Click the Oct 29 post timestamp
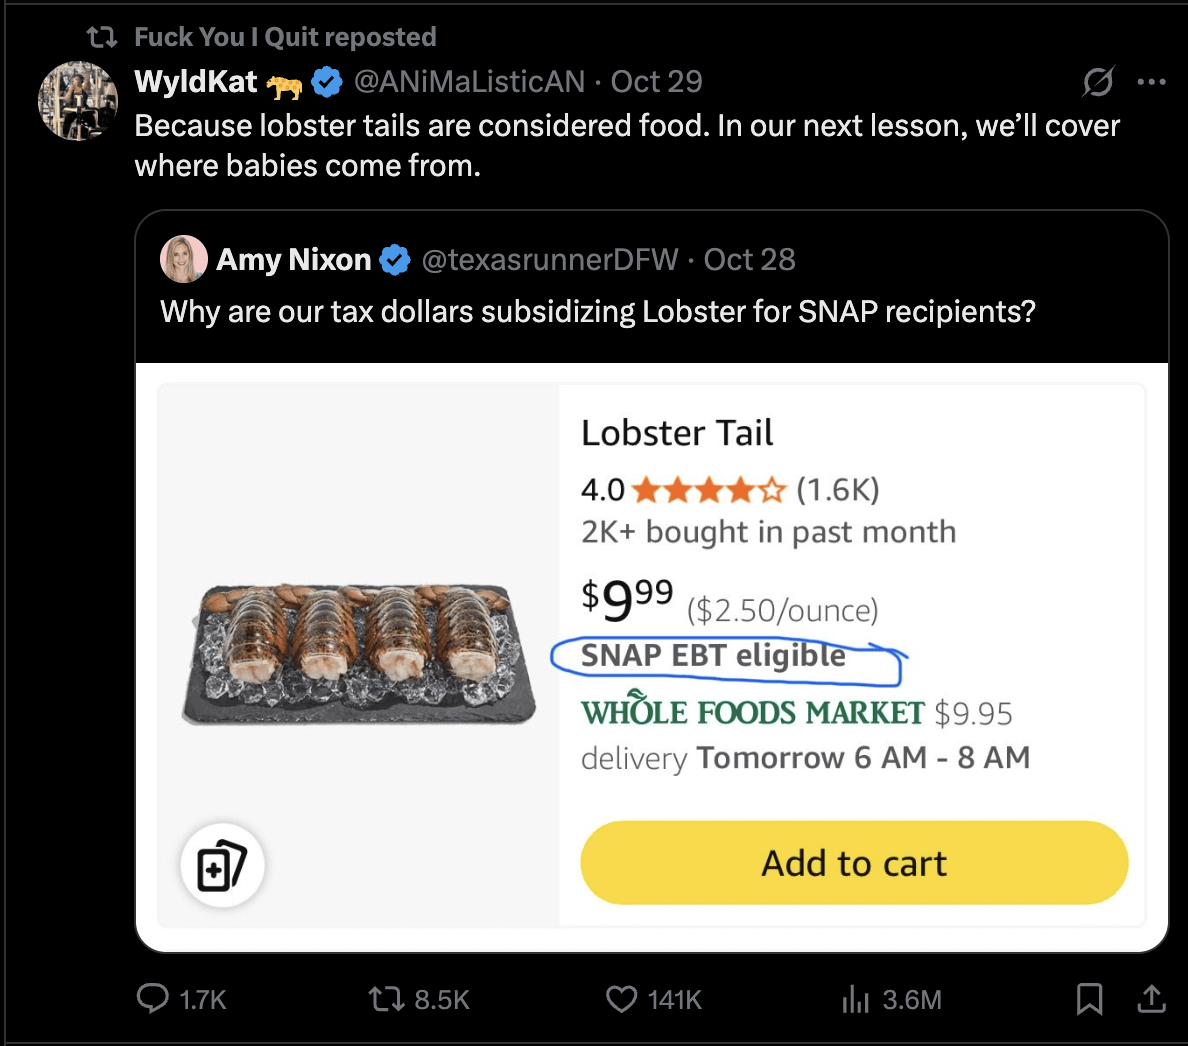Image resolution: width=1188 pixels, height=1046 pixels. tap(656, 82)
